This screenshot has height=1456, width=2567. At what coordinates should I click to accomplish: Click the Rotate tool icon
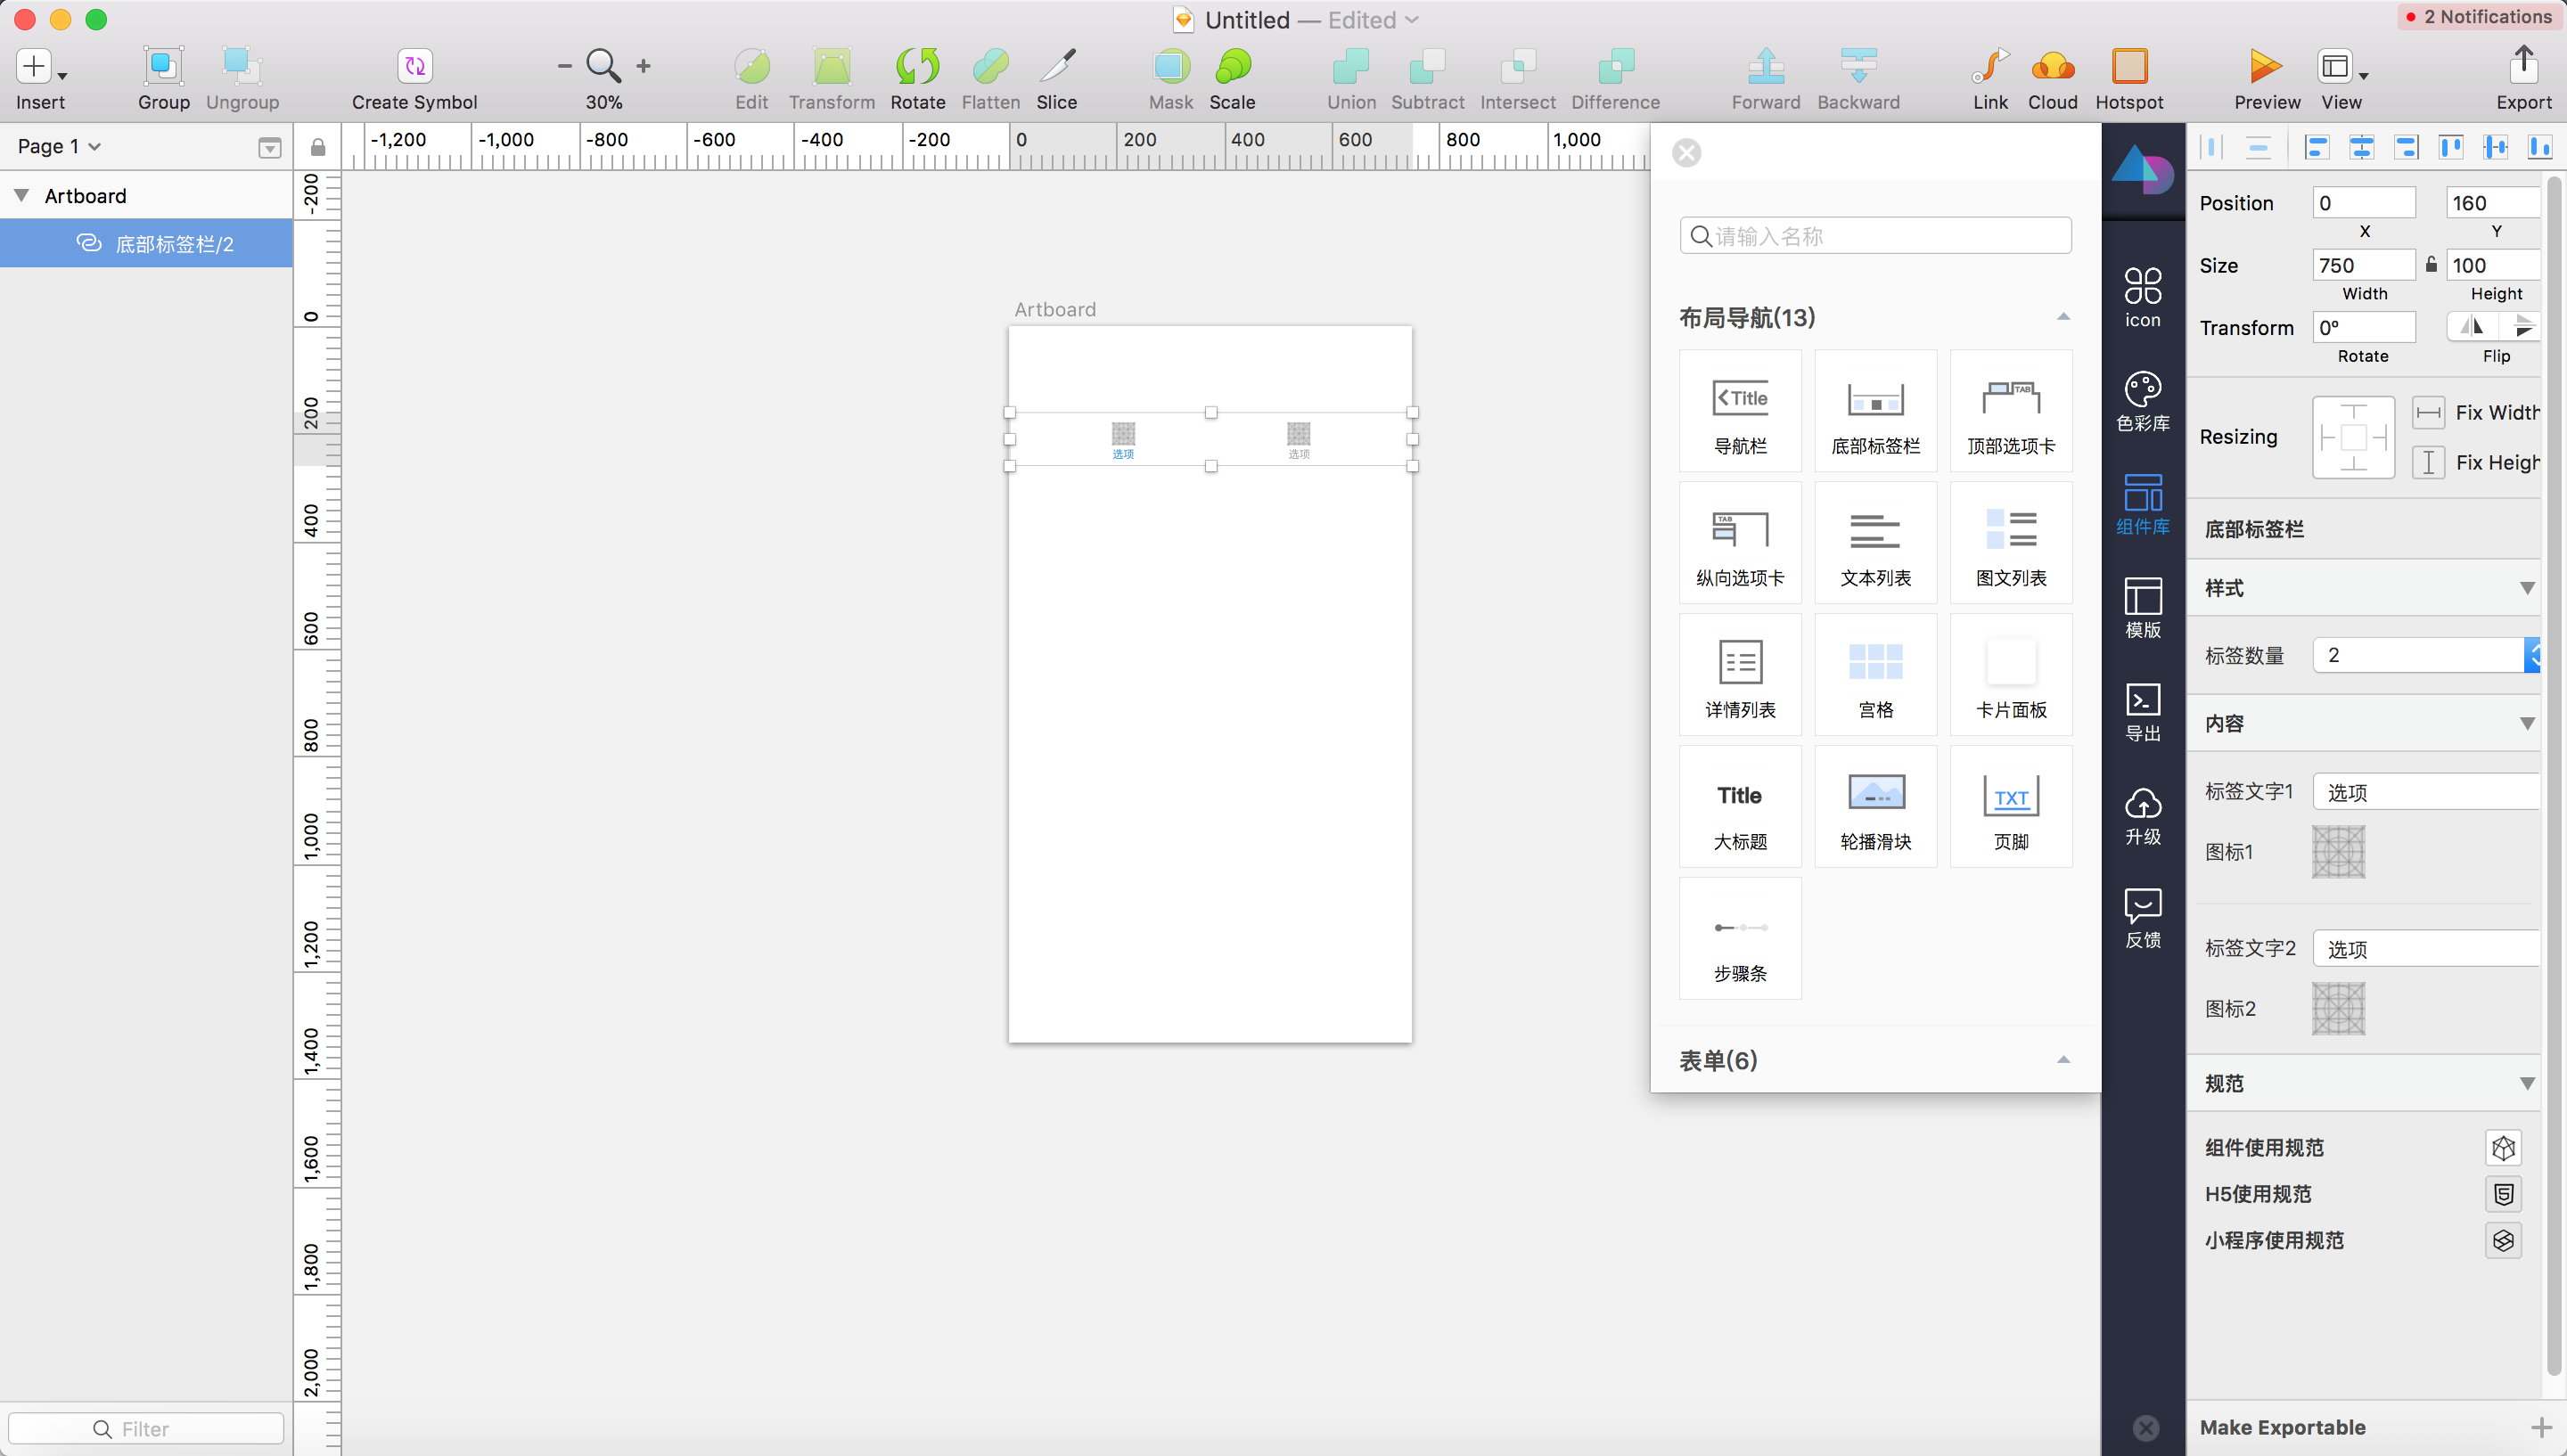917,67
